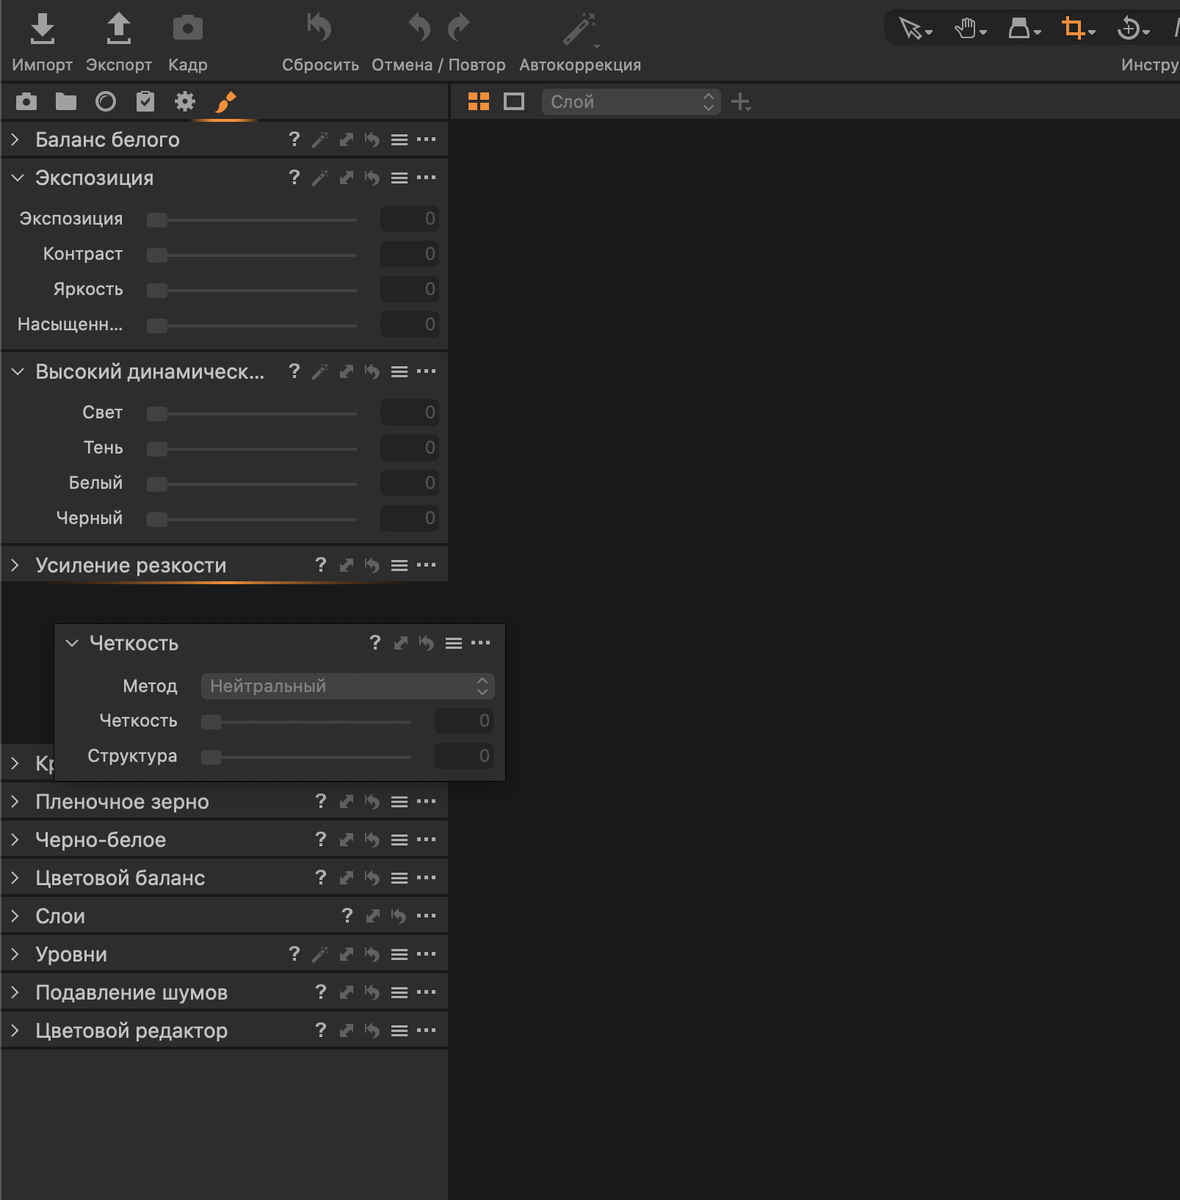Click the Яркость value field
The image size is (1180, 1200).
[409, 290]
